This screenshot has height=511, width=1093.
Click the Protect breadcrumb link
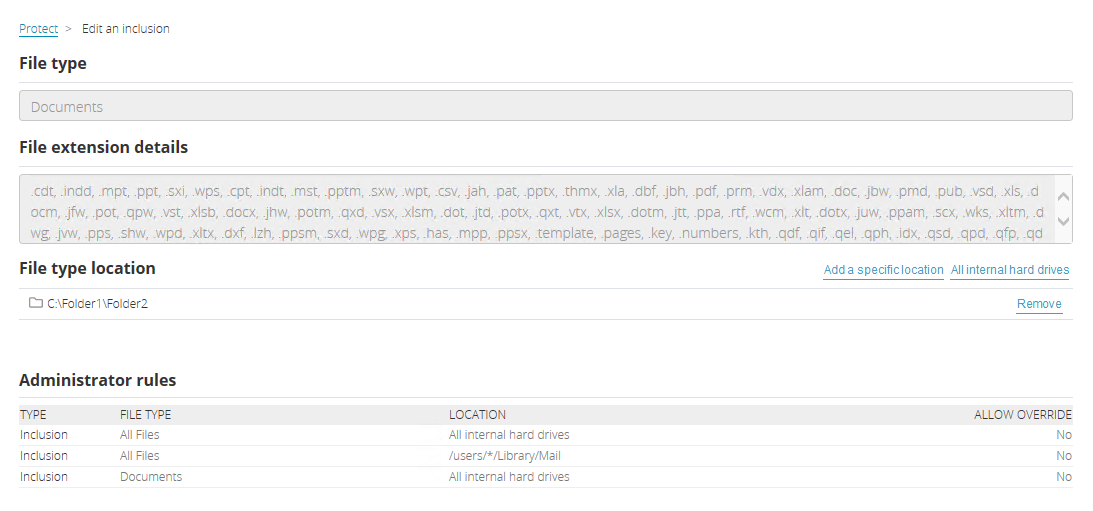click(38, 29)
